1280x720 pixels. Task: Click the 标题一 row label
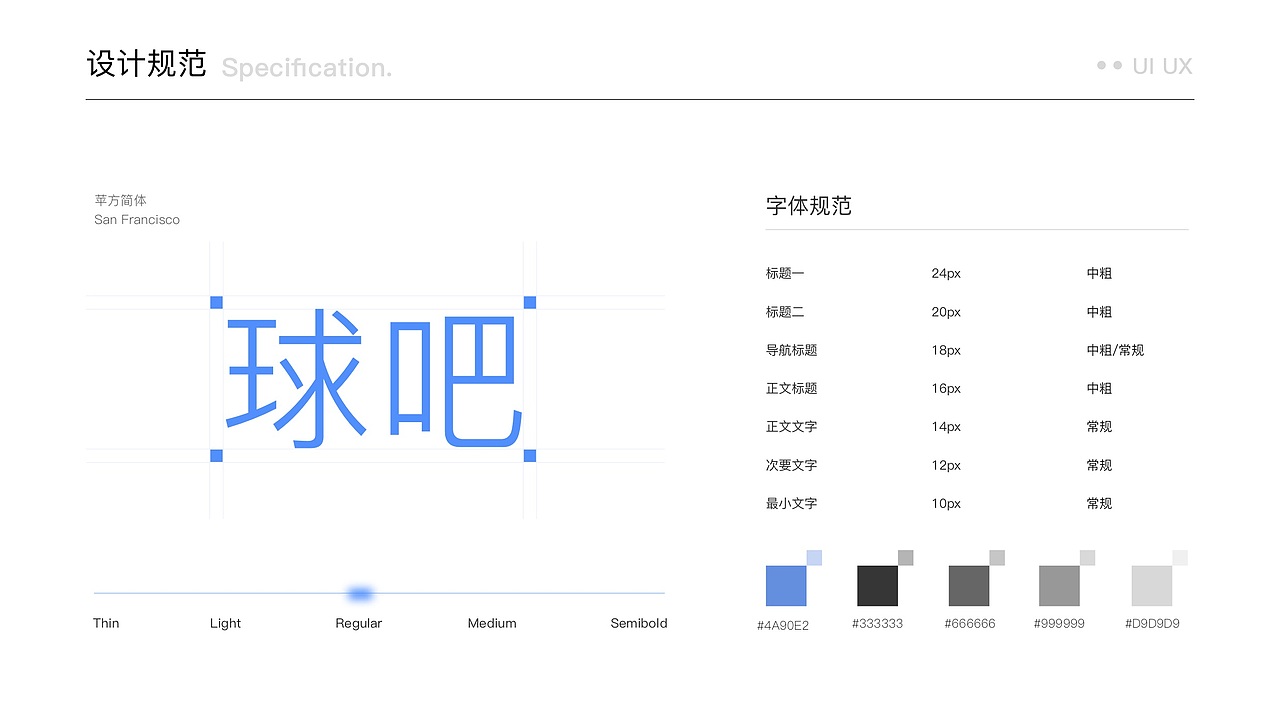pos(785,273)
